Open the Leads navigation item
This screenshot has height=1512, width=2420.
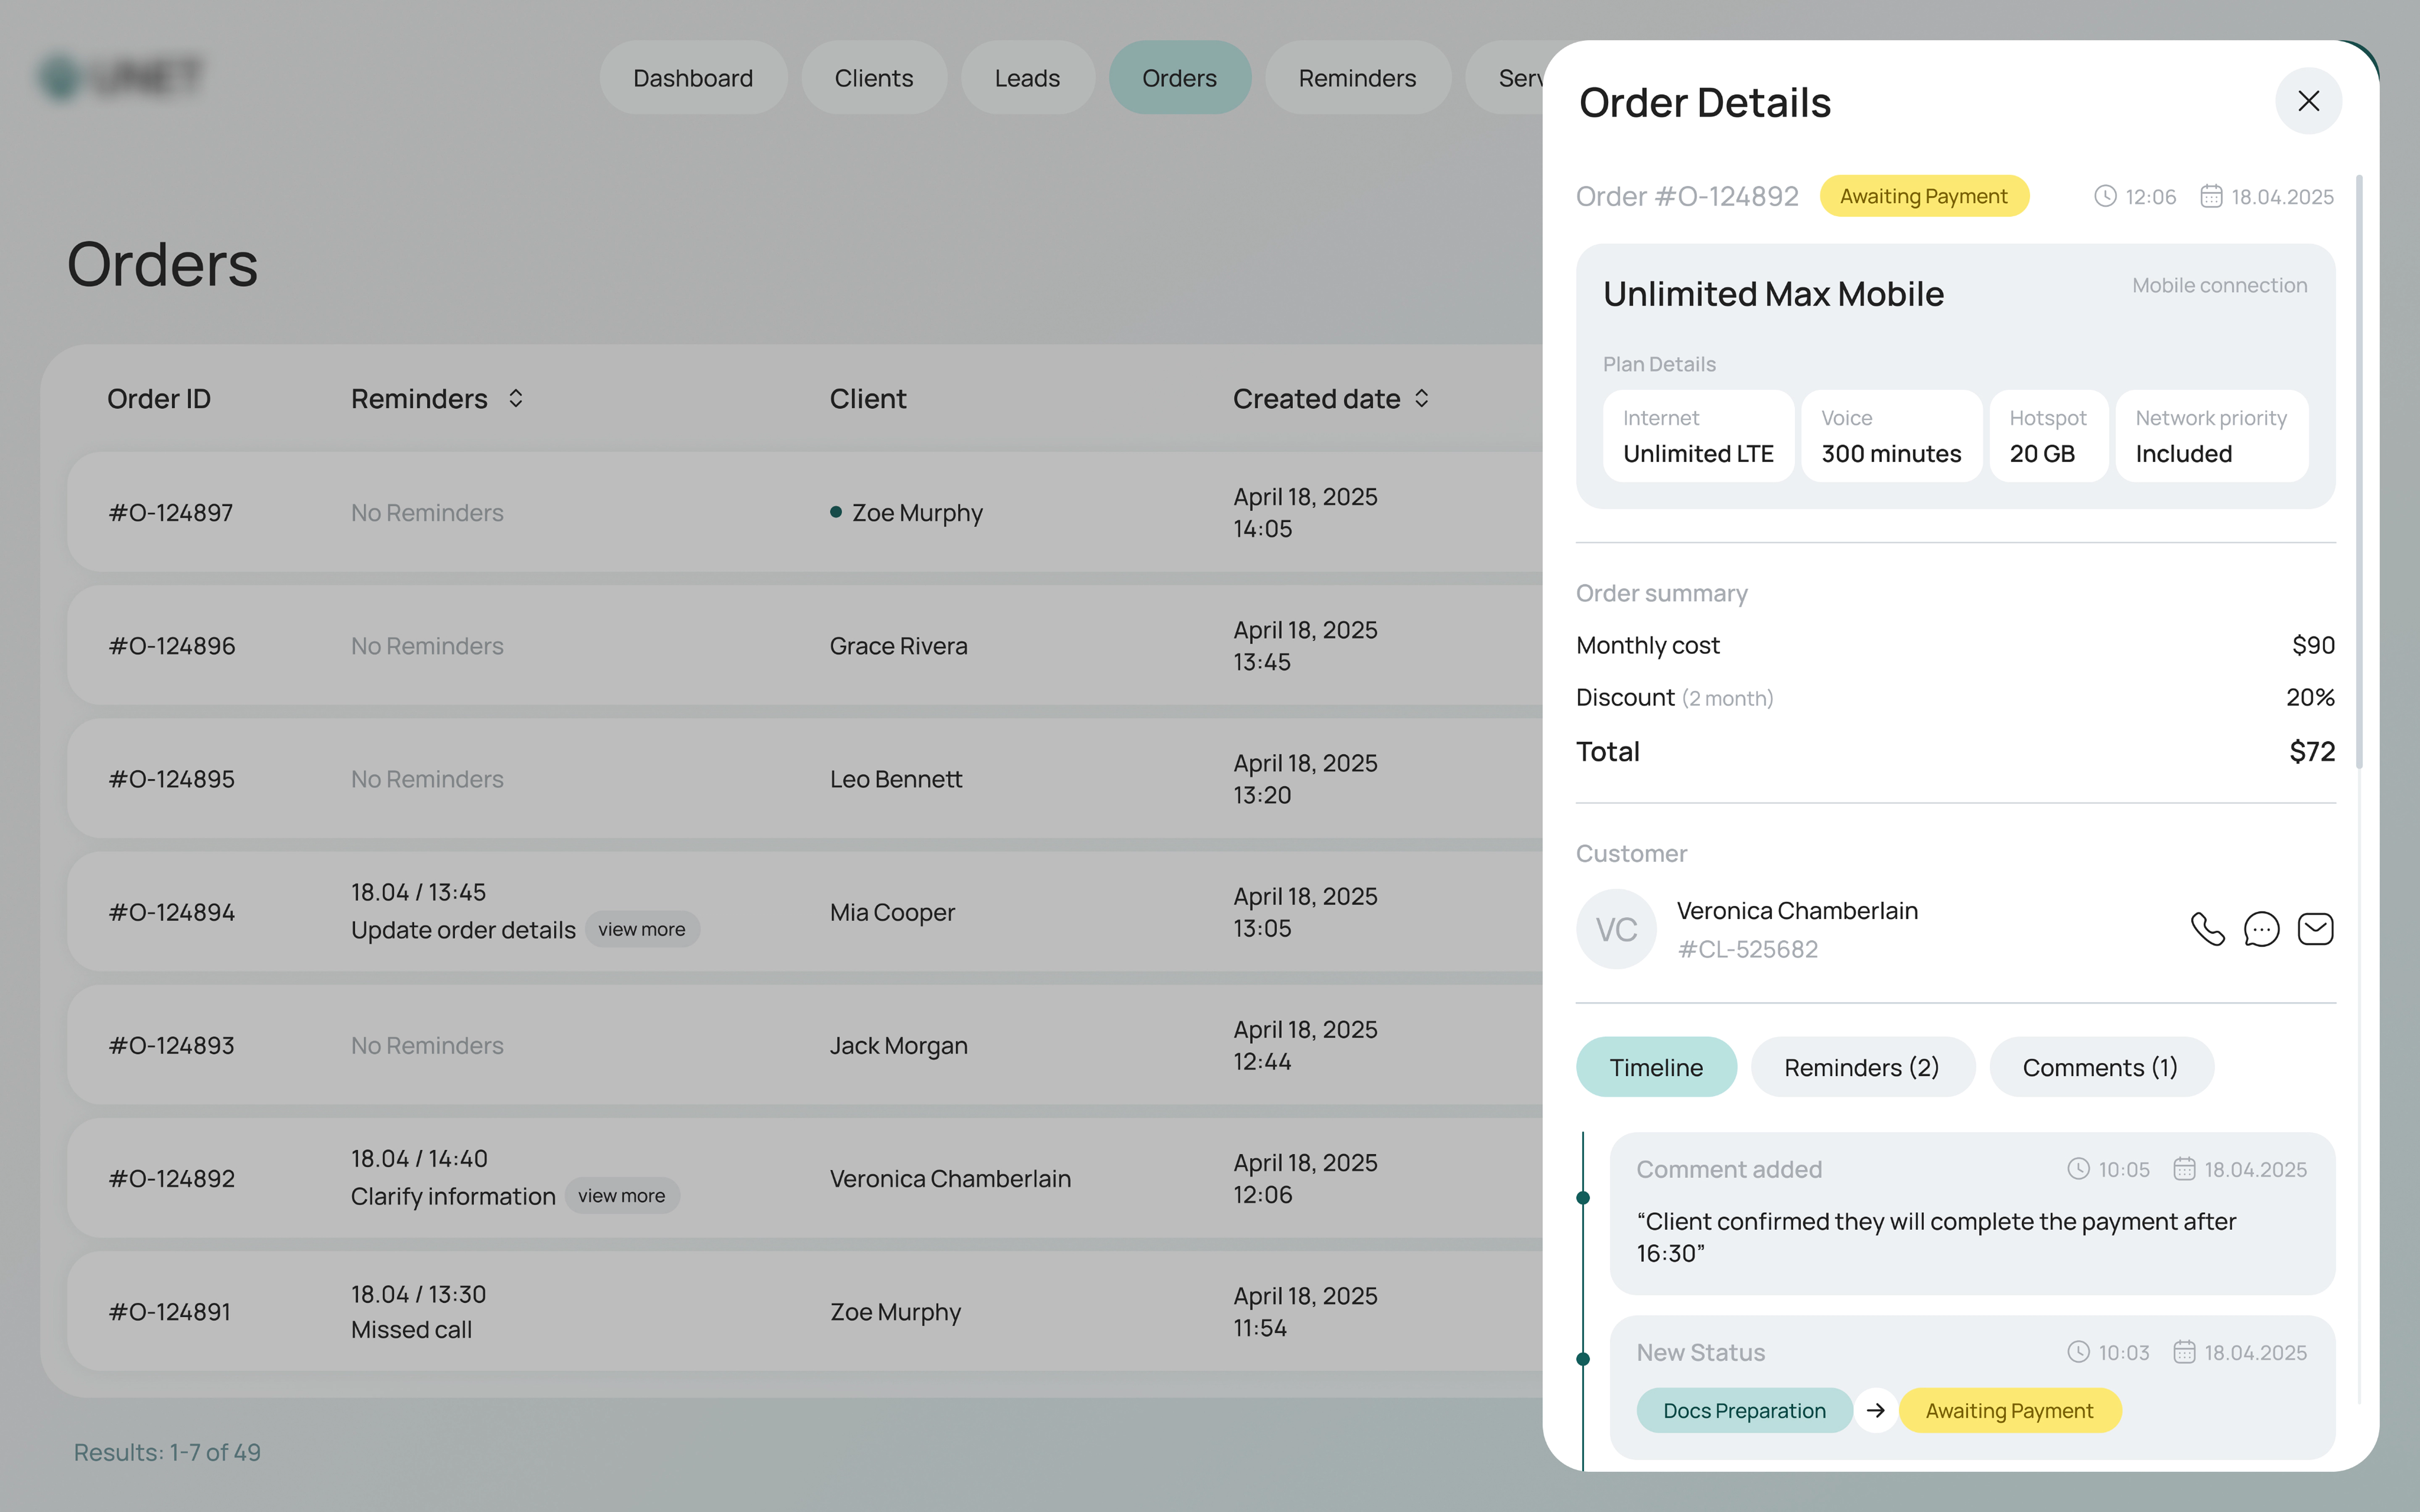(x=1026, y=78)
